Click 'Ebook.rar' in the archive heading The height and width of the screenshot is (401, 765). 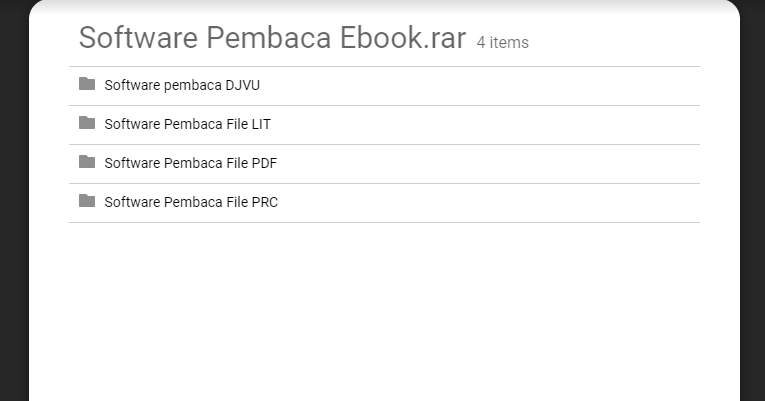coord(403,38)
